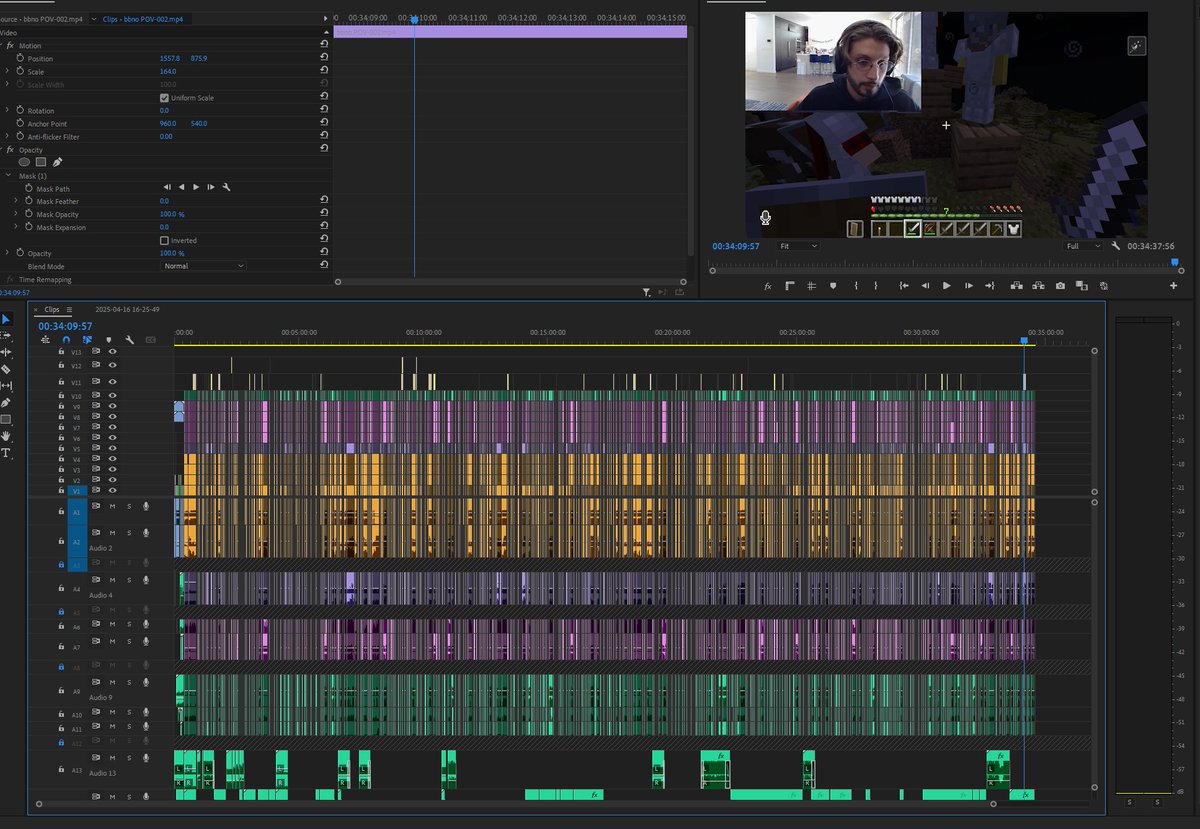Viewport: 1200px width, 829px height.
Task: Hide track V13 output with its eye icon
Action: click(112, 351)
